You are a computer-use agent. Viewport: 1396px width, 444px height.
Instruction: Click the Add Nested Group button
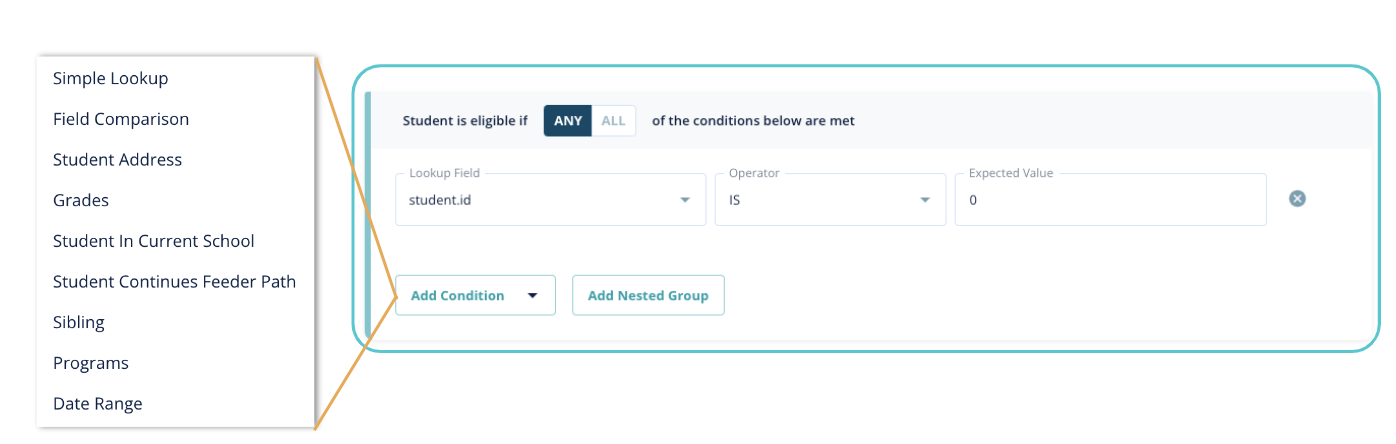(648, 296)
